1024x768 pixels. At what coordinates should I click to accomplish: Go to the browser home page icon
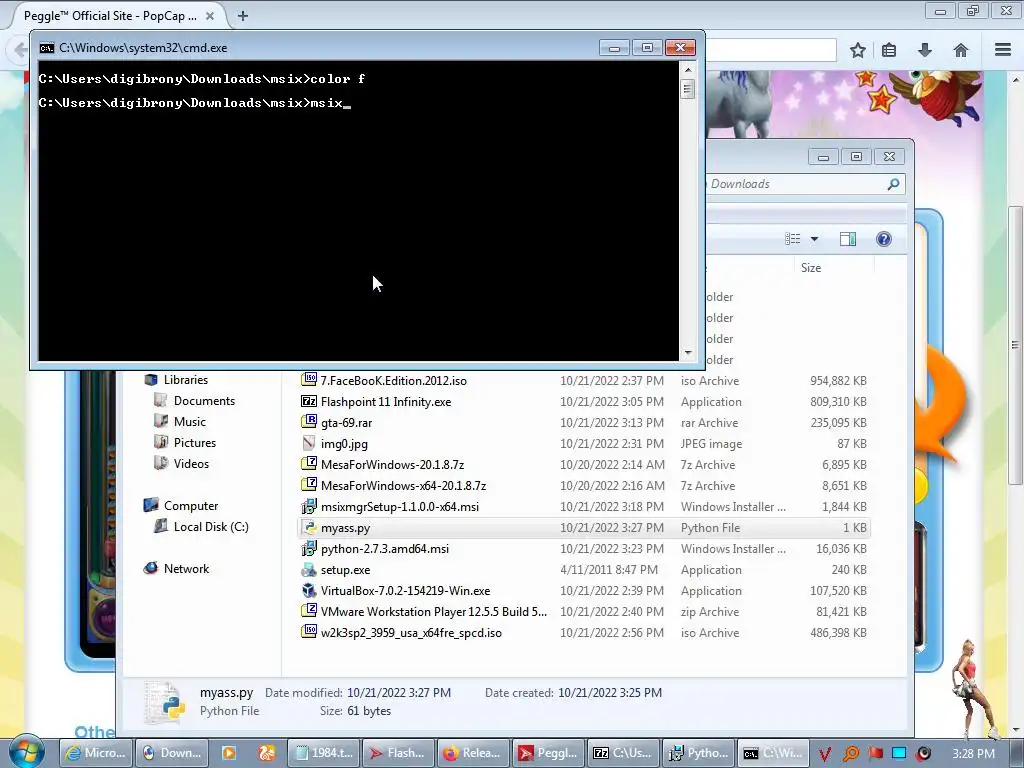(961, 50)
